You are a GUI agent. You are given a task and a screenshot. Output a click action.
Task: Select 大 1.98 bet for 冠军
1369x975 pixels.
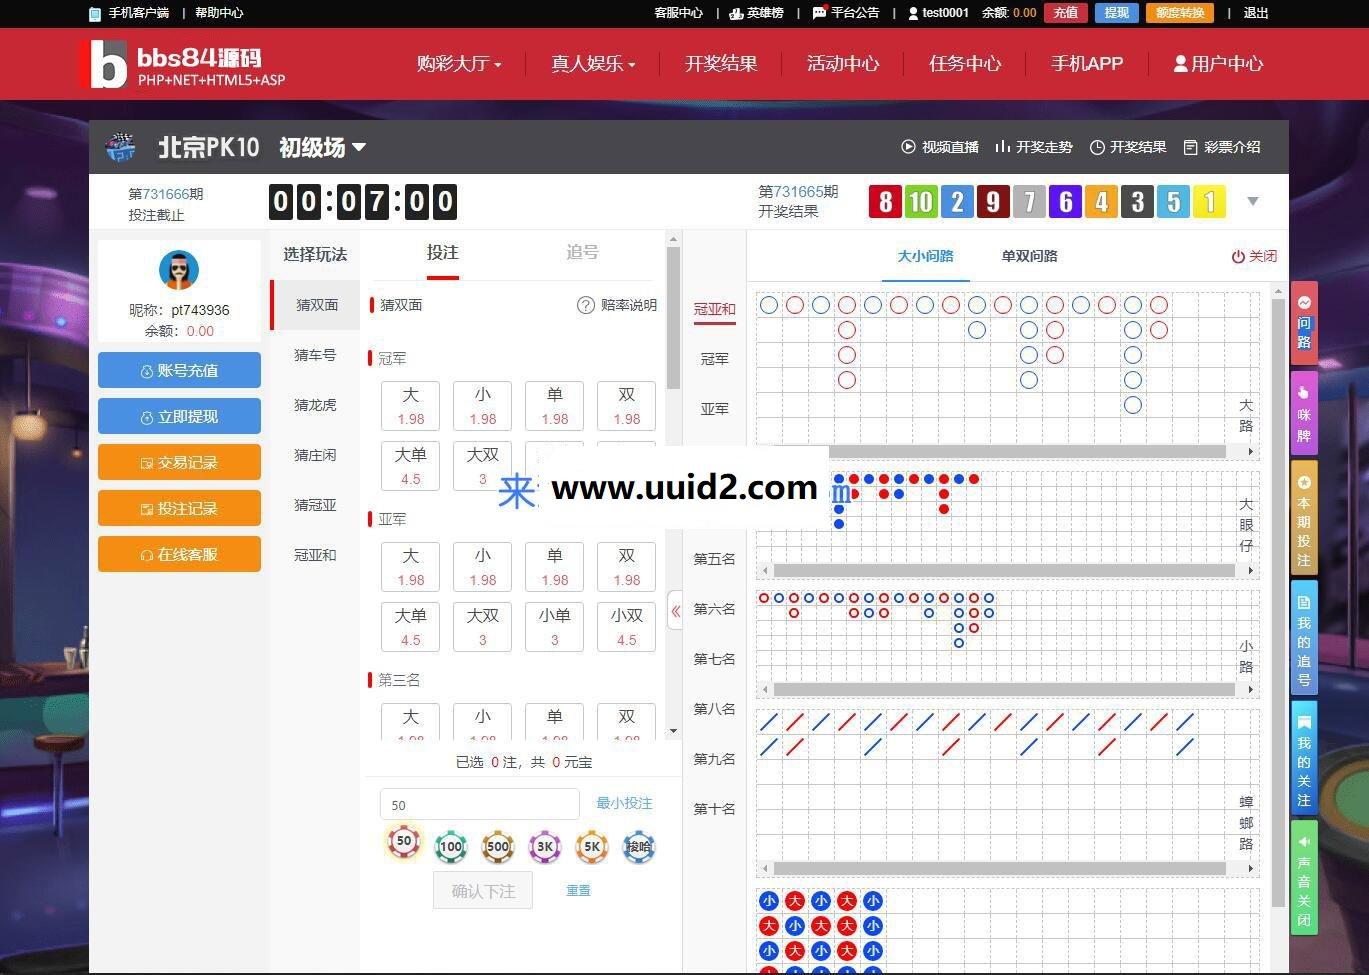coord(410,405)
